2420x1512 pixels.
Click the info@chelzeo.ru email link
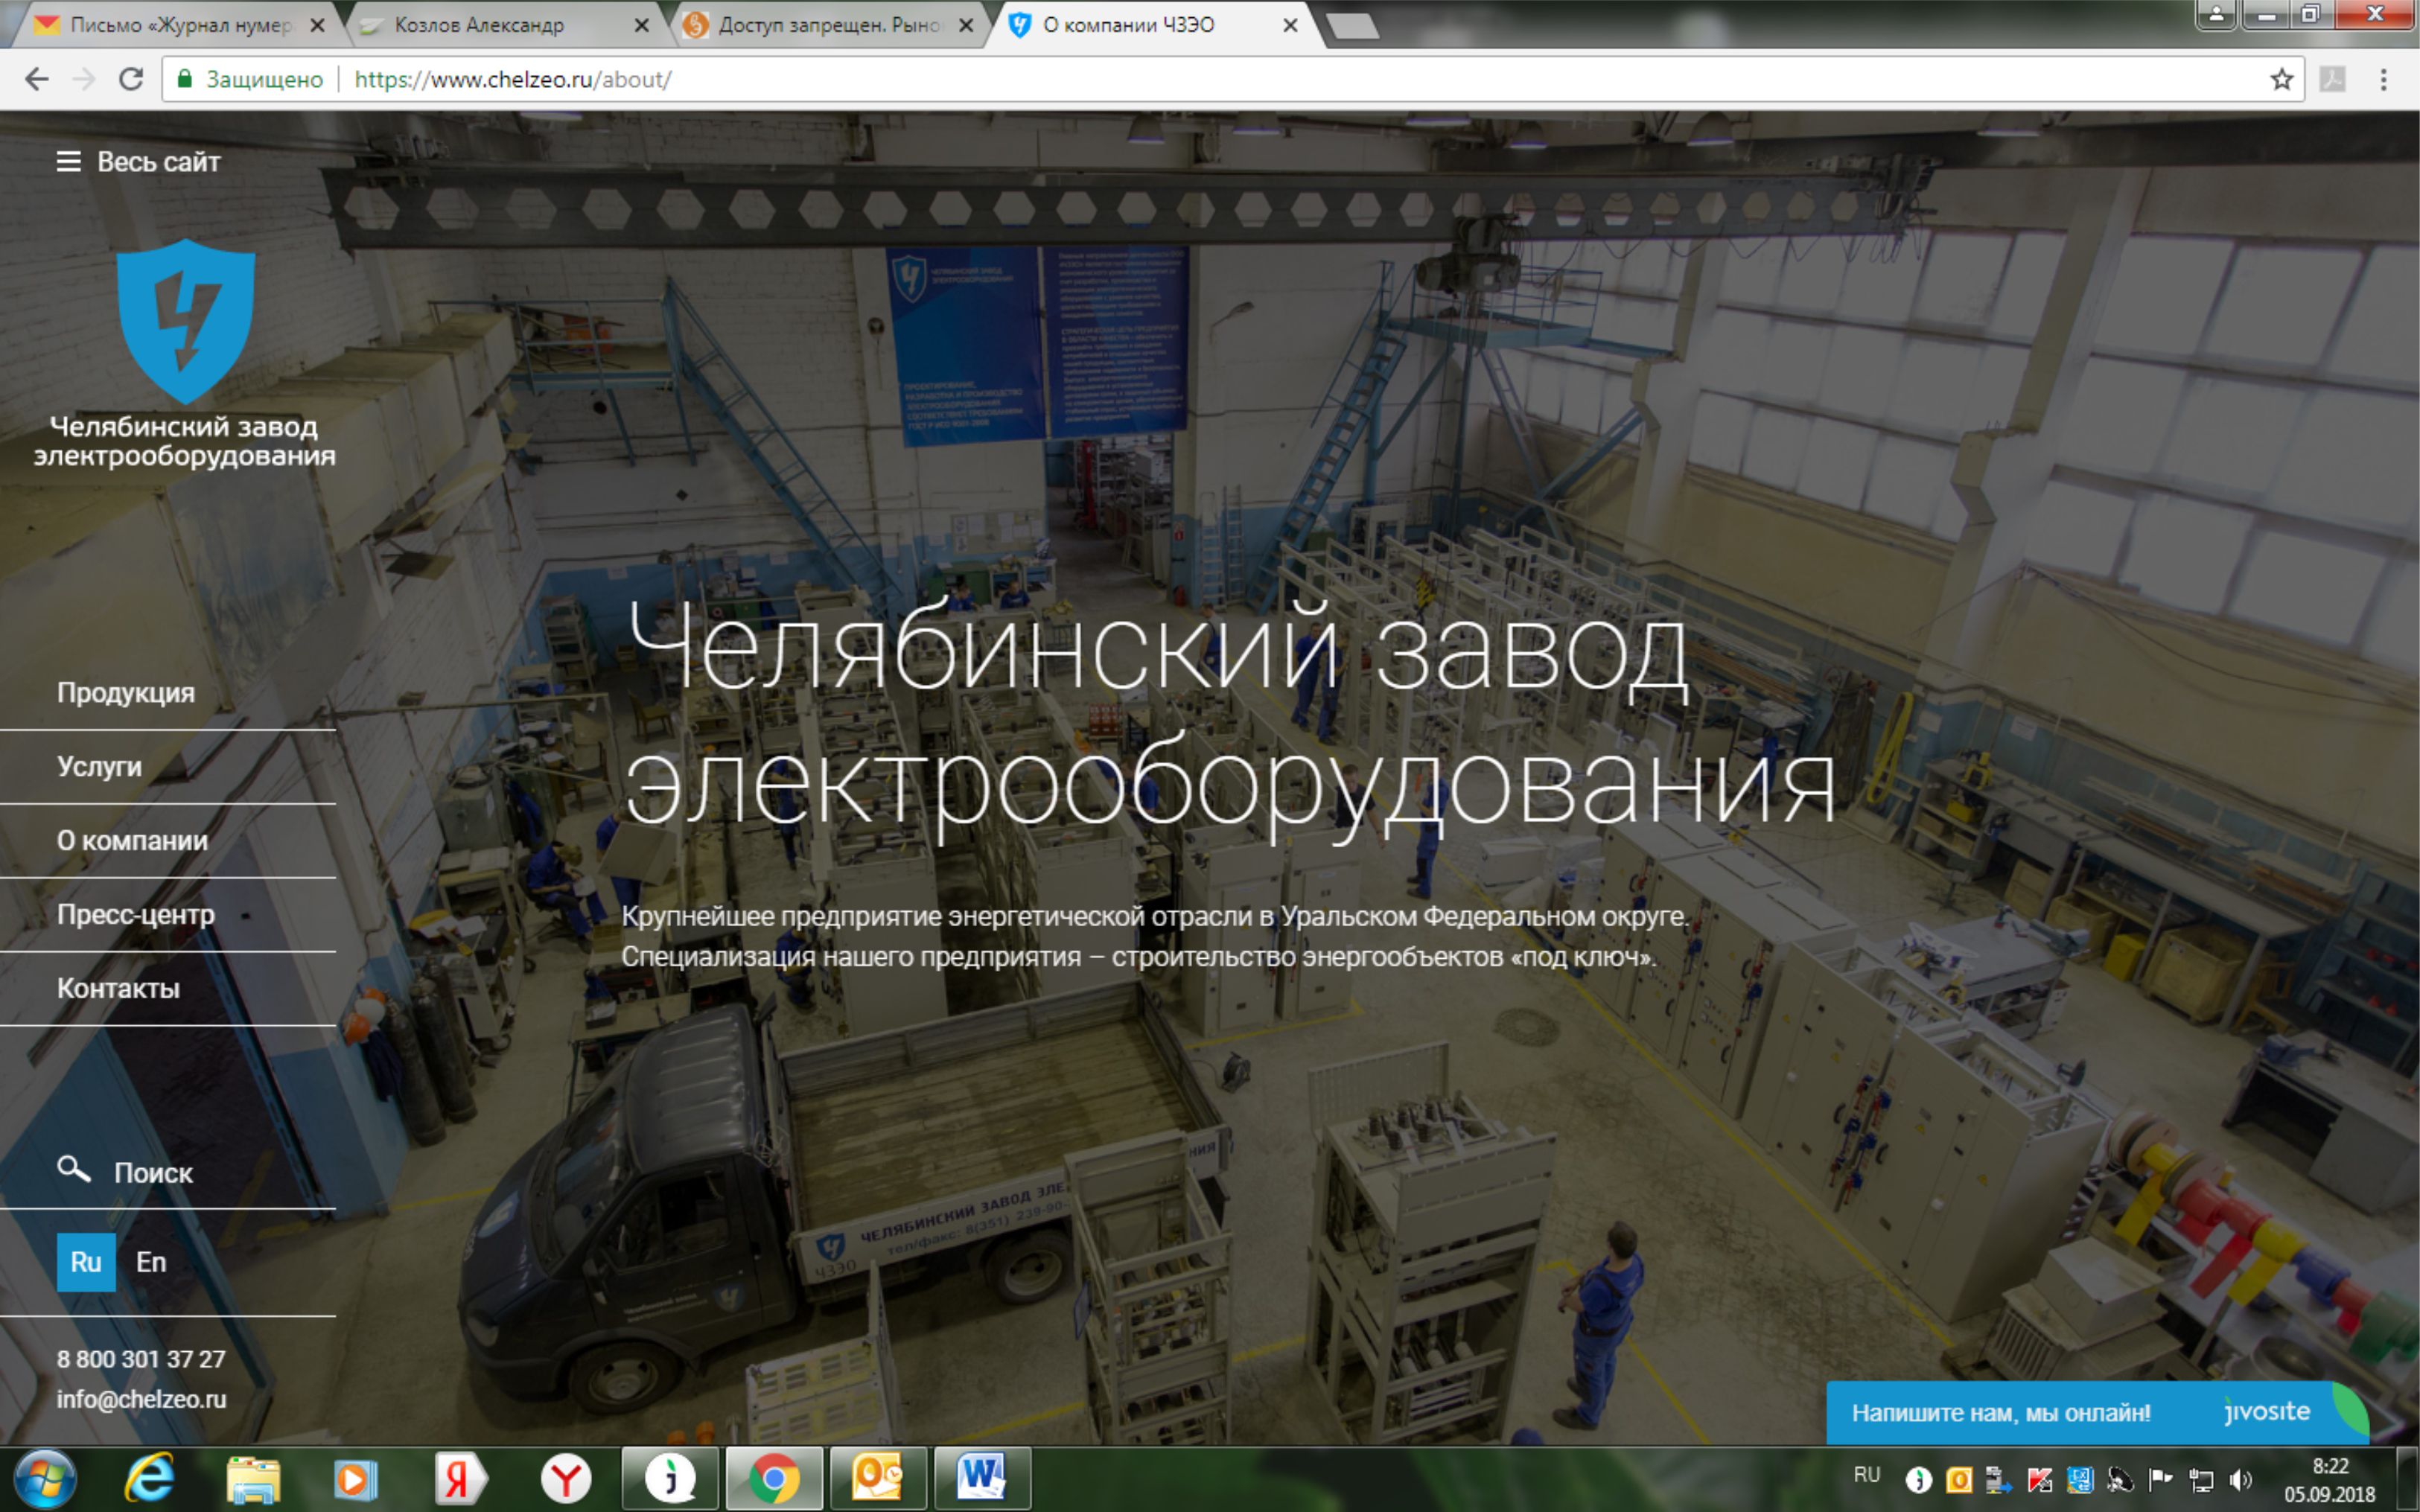pyautogui.click(x=141, y=1399)
